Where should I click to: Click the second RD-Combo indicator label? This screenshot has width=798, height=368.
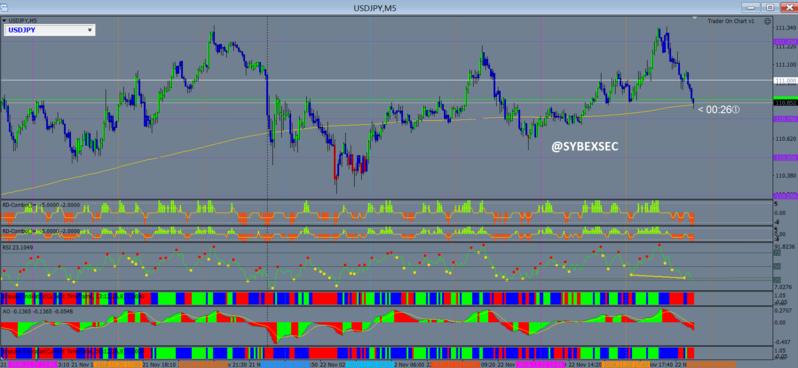coord(41,231)
